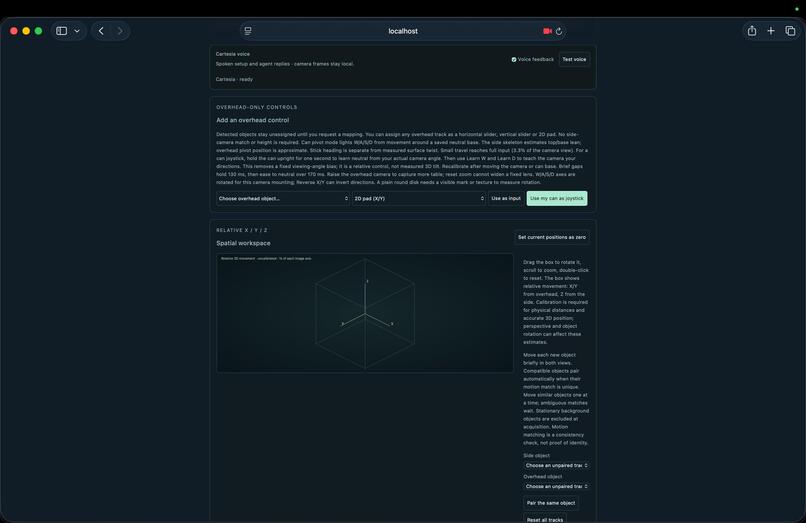Viewport: 806px width, 523px height.
Task: Click the localhost address field
Action: [x=403, y=31]
